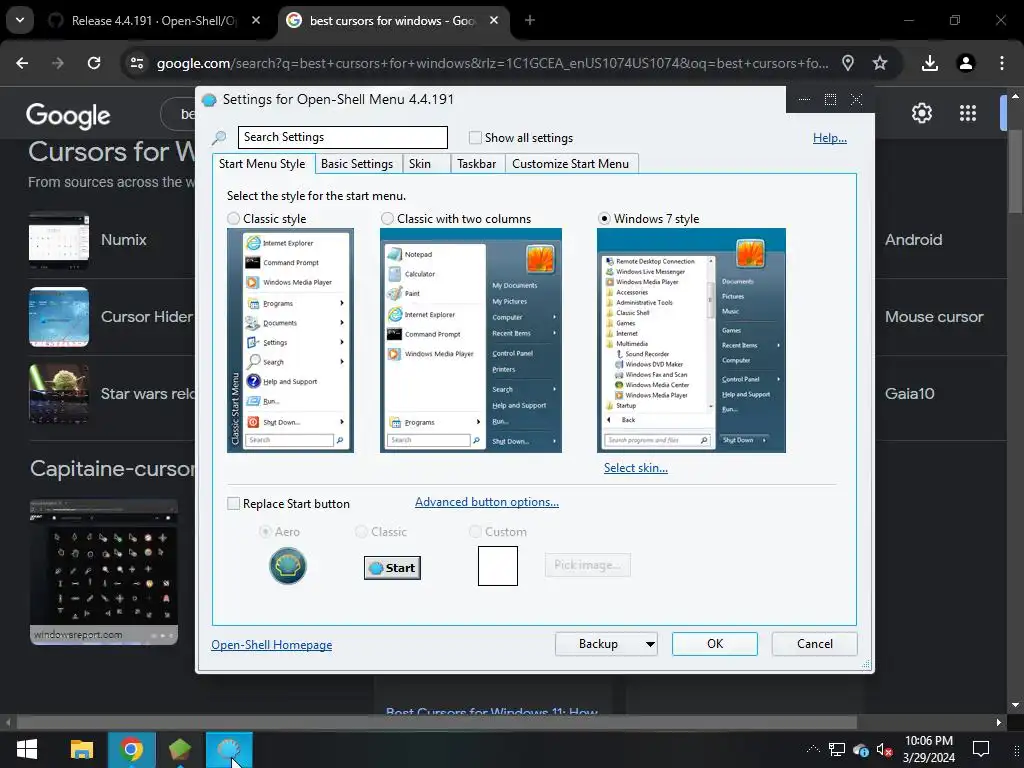The width and height of the screenshot is (1024, 768).
Task: Open File Explorer from taskbar
Action: 82,749
